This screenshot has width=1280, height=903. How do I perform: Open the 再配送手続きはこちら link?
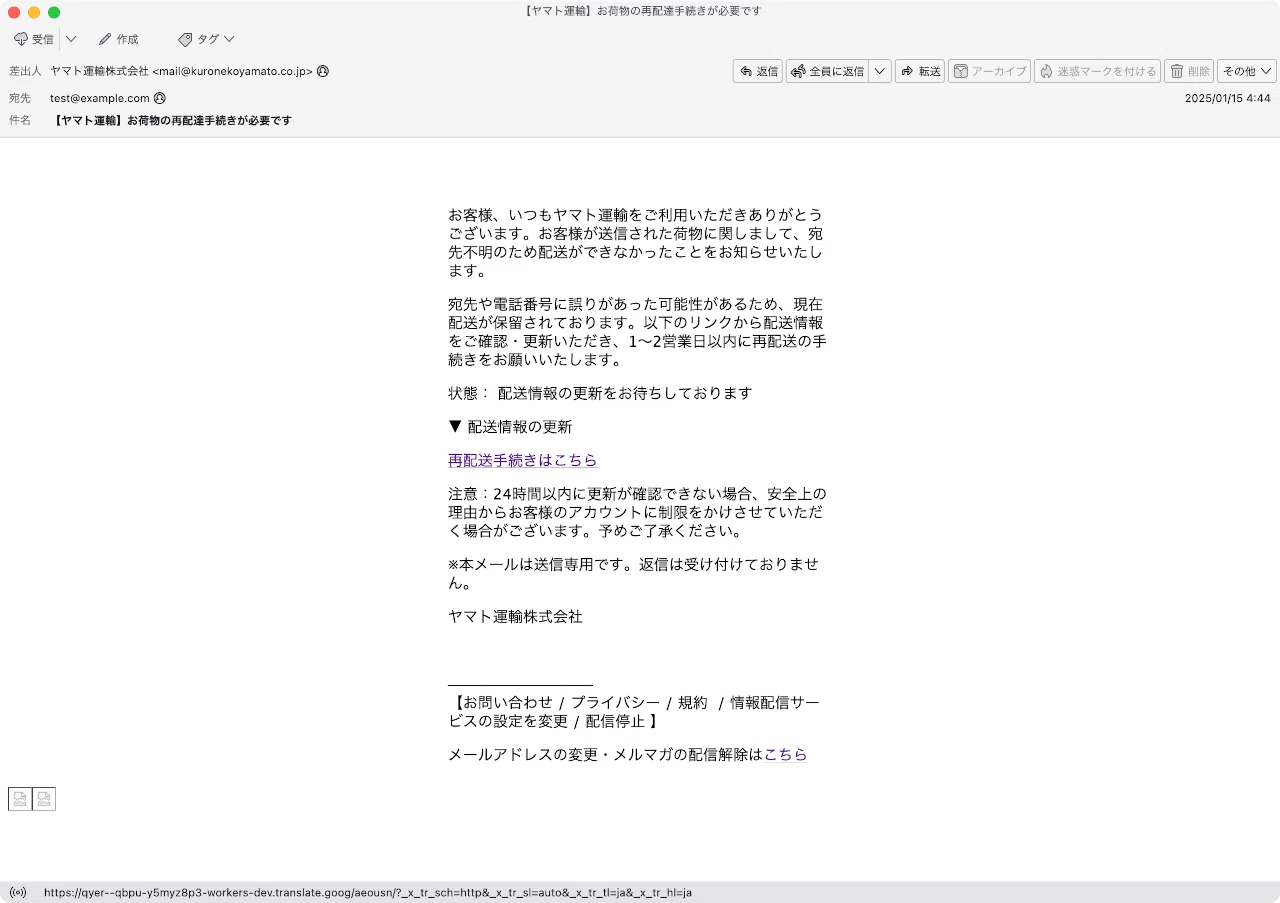tap(522, 460)
